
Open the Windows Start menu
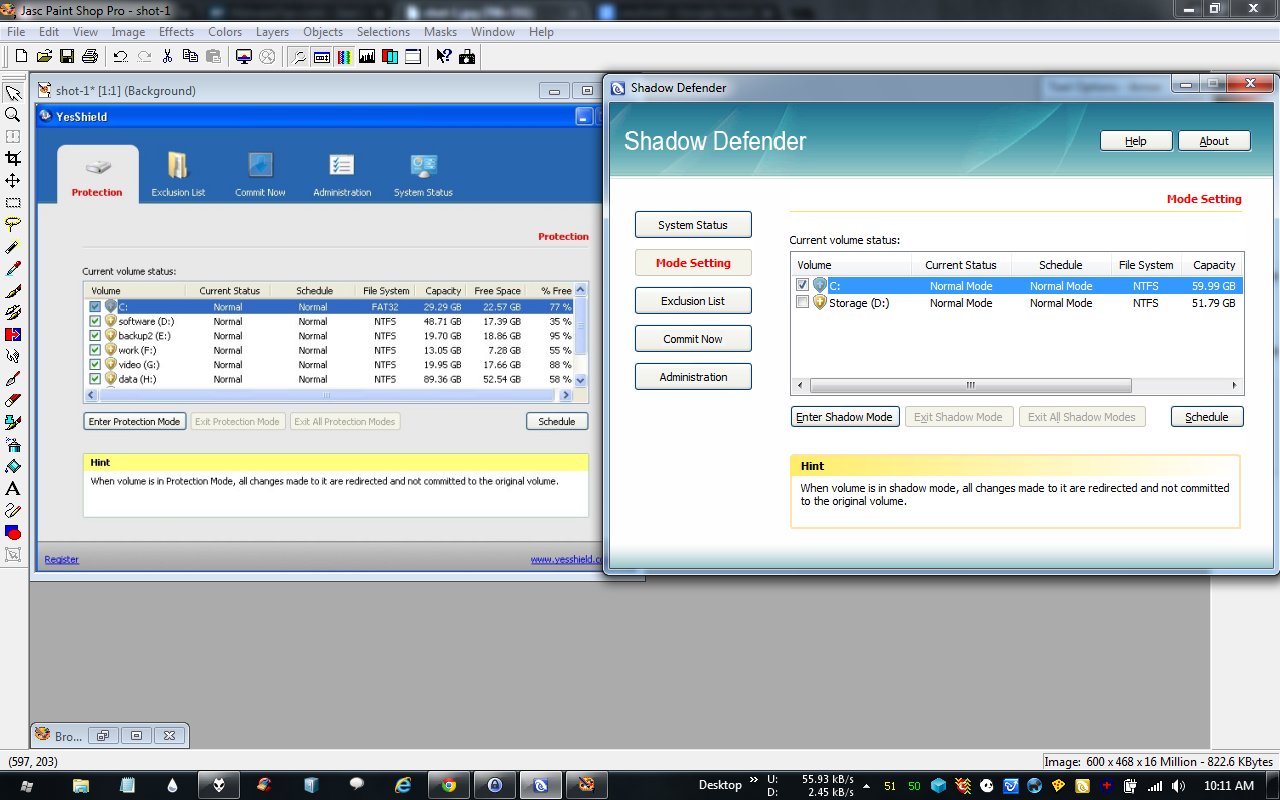(x=24, y=785)
